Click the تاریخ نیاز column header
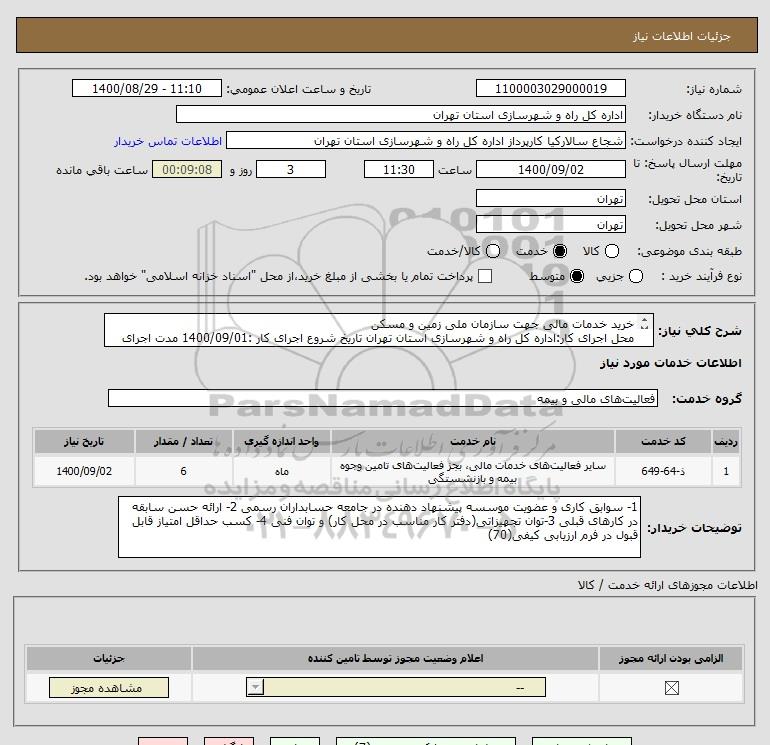The width and height of the screenshot is (770, 745). pos(84,441)
